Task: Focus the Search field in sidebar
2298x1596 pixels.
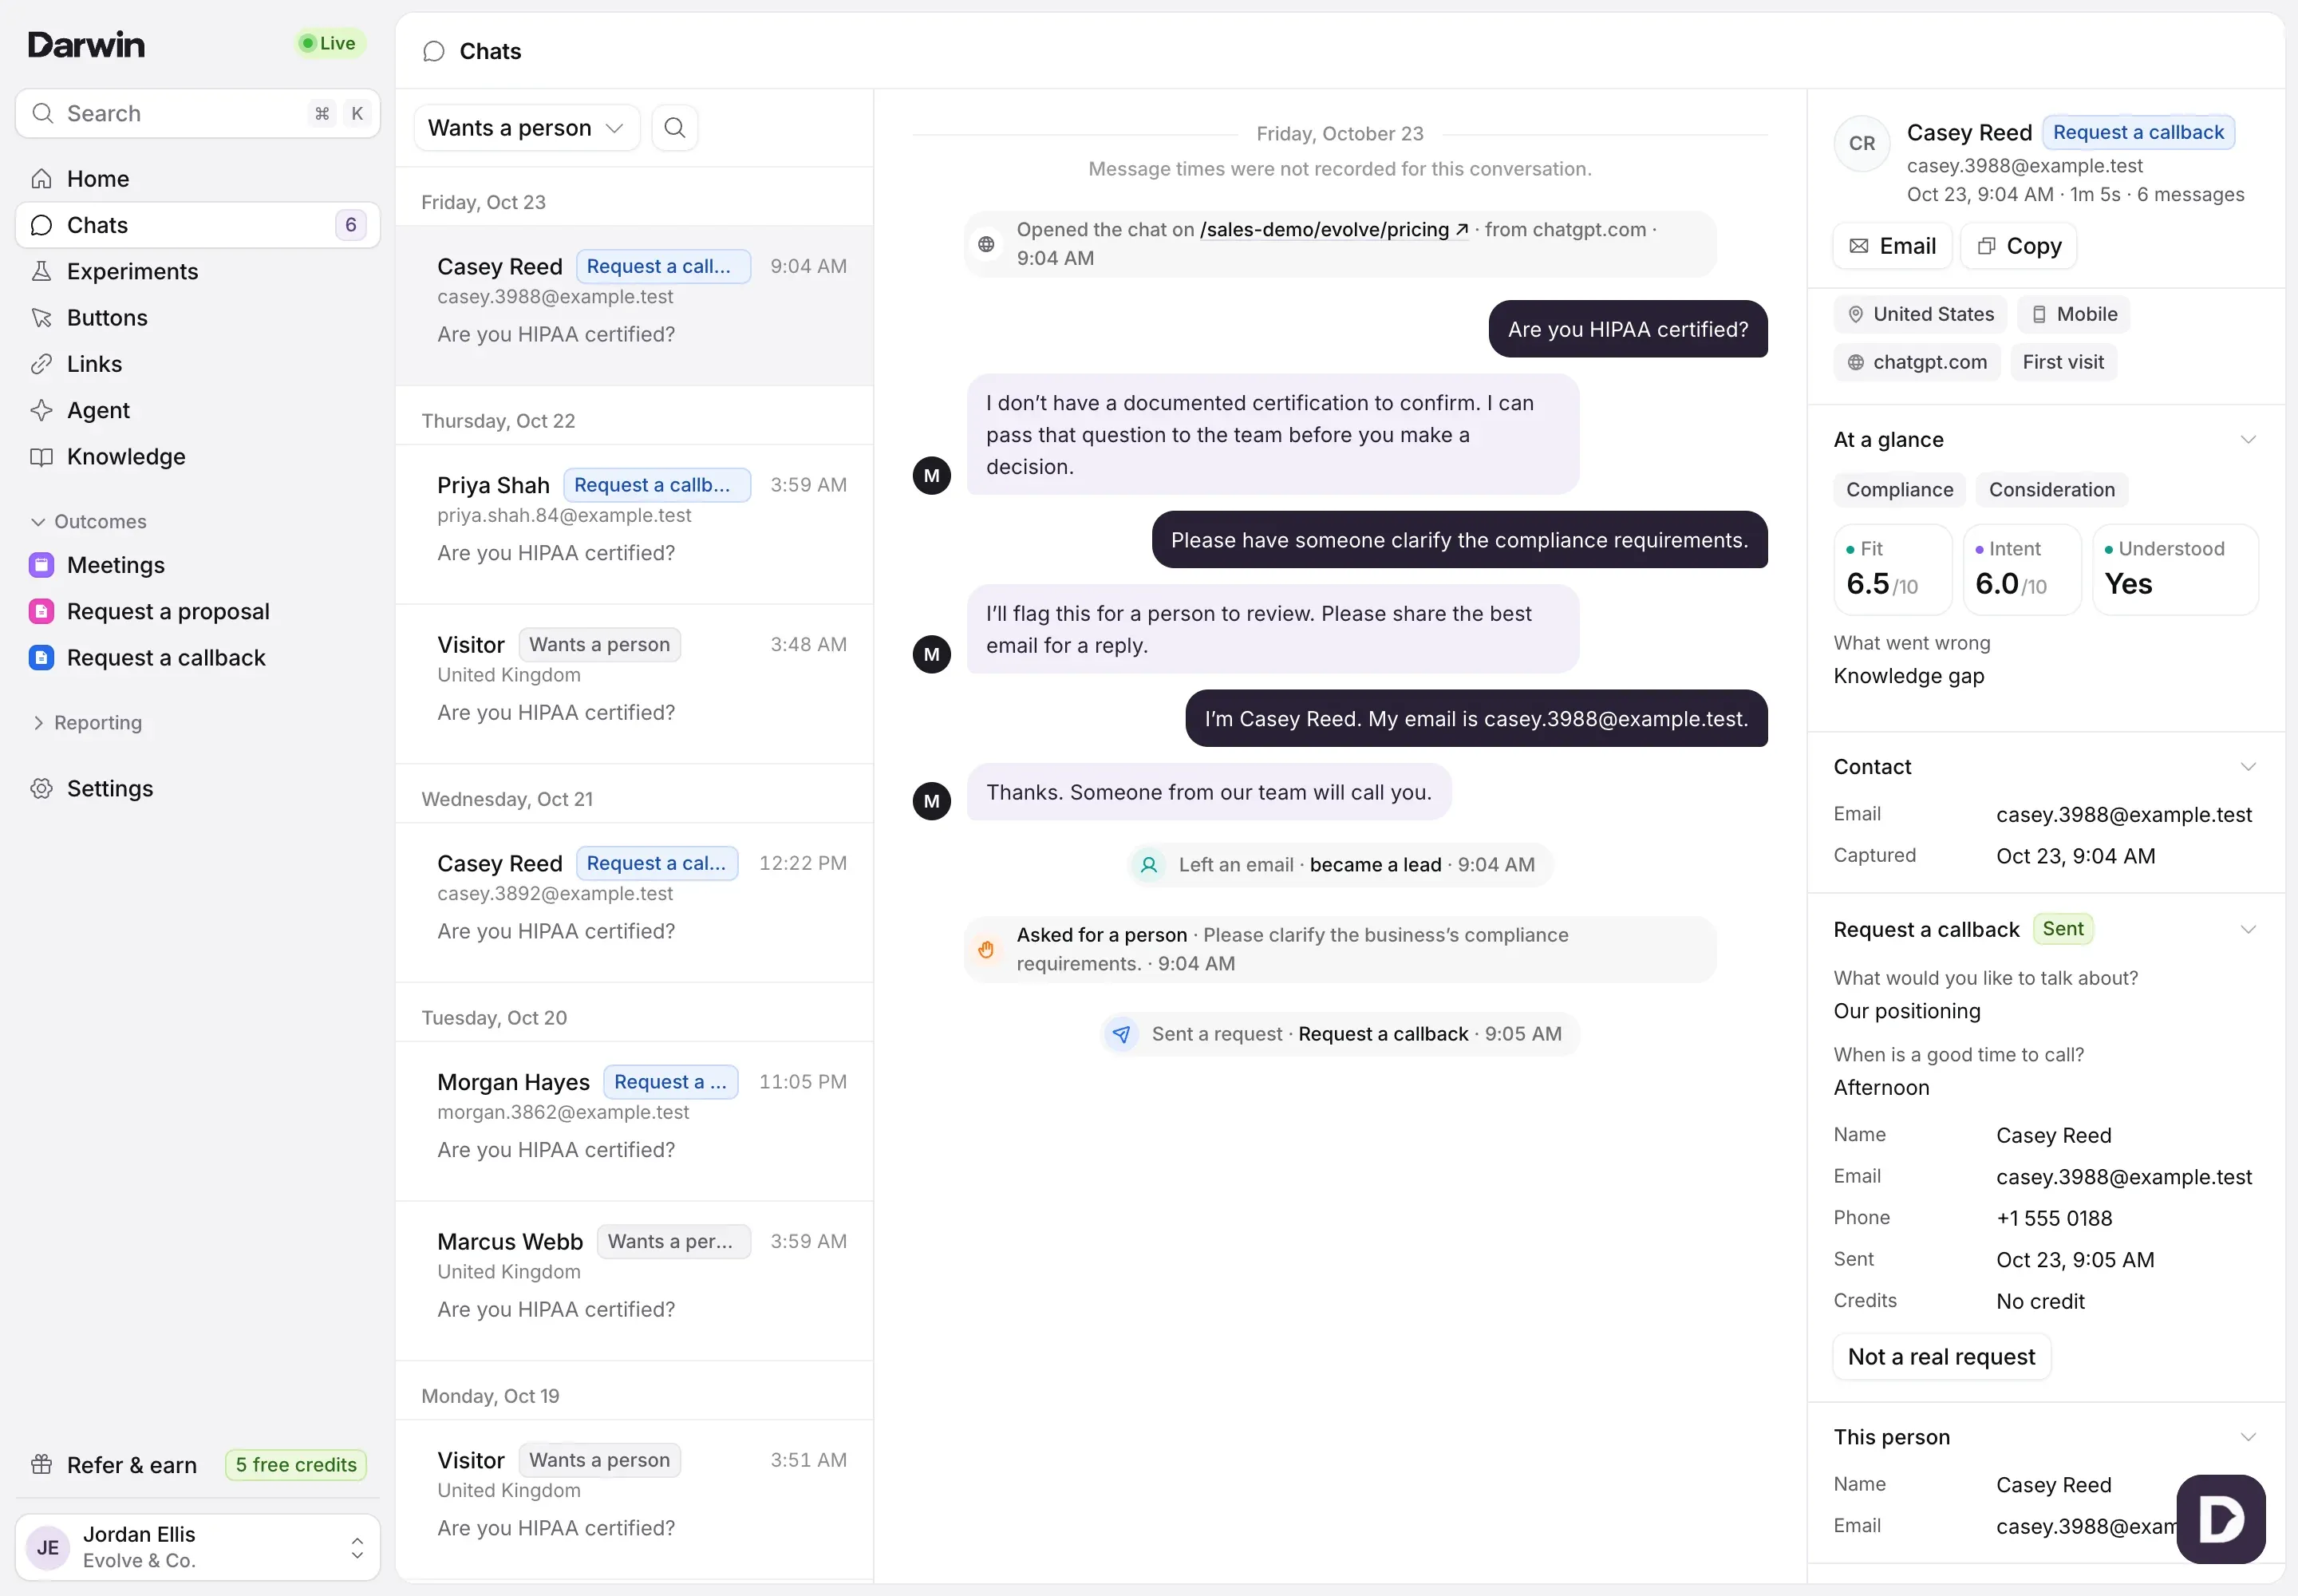Action: point(198,114)
